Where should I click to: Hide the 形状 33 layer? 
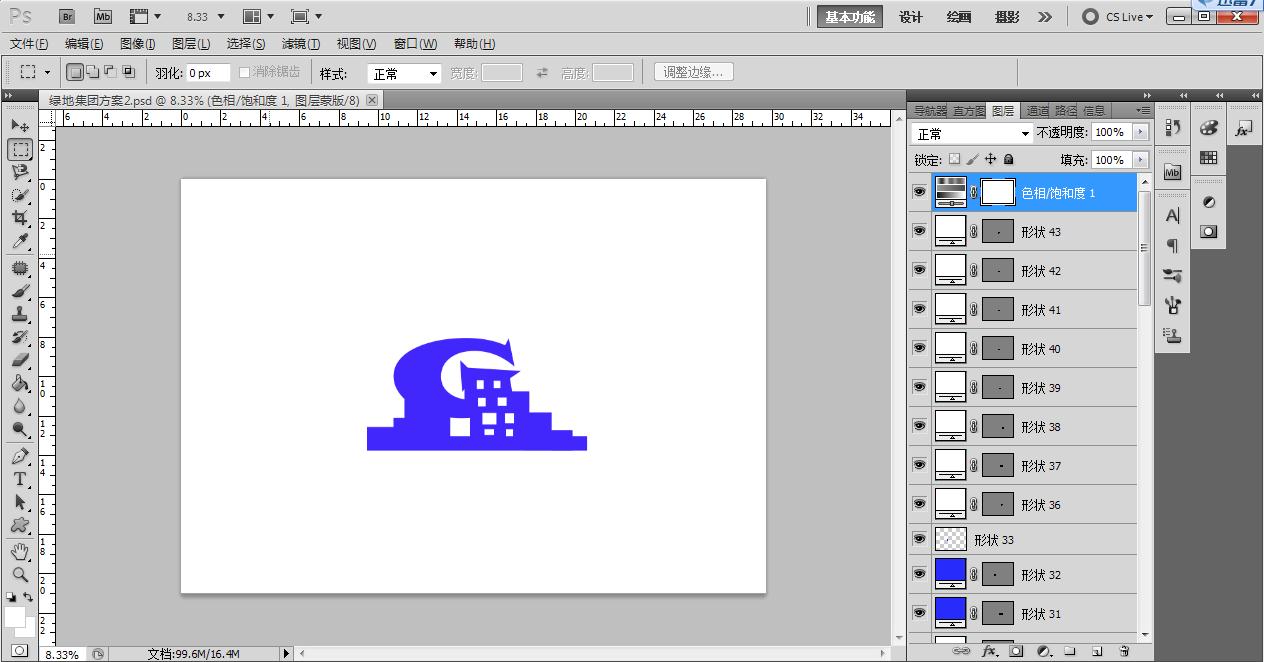(919, 539)
